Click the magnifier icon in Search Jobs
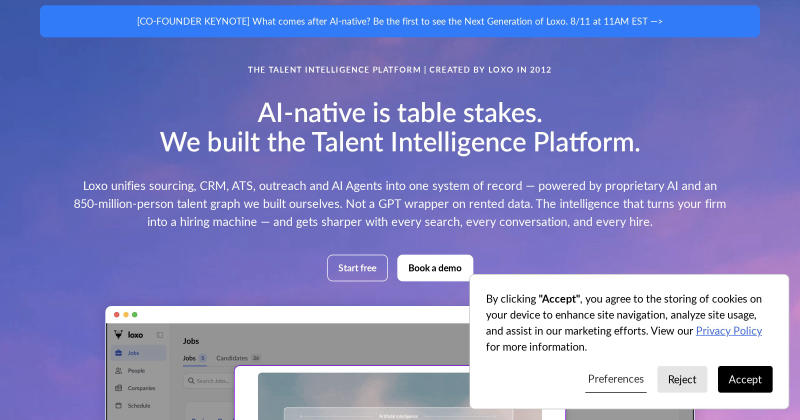 point(191,381)
